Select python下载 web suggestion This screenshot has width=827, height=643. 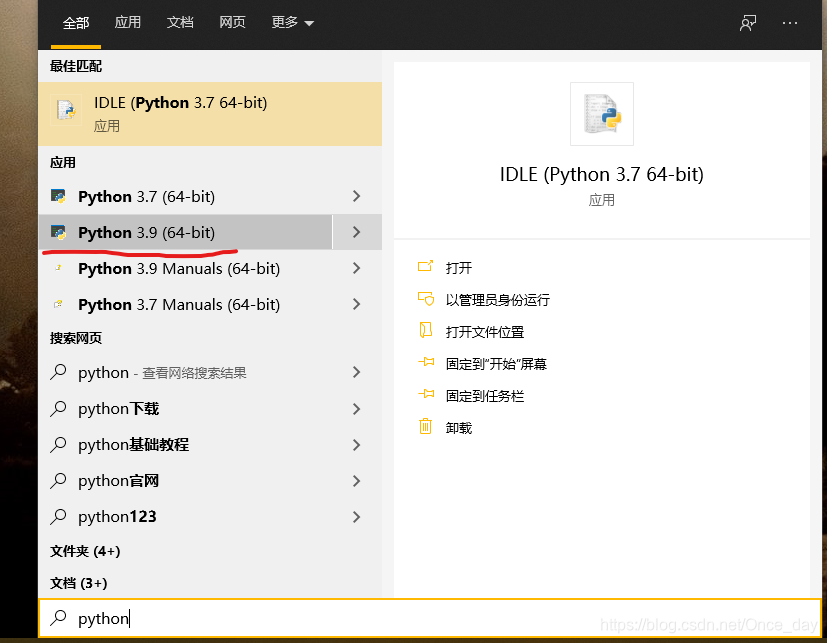(x=186, y=409)
